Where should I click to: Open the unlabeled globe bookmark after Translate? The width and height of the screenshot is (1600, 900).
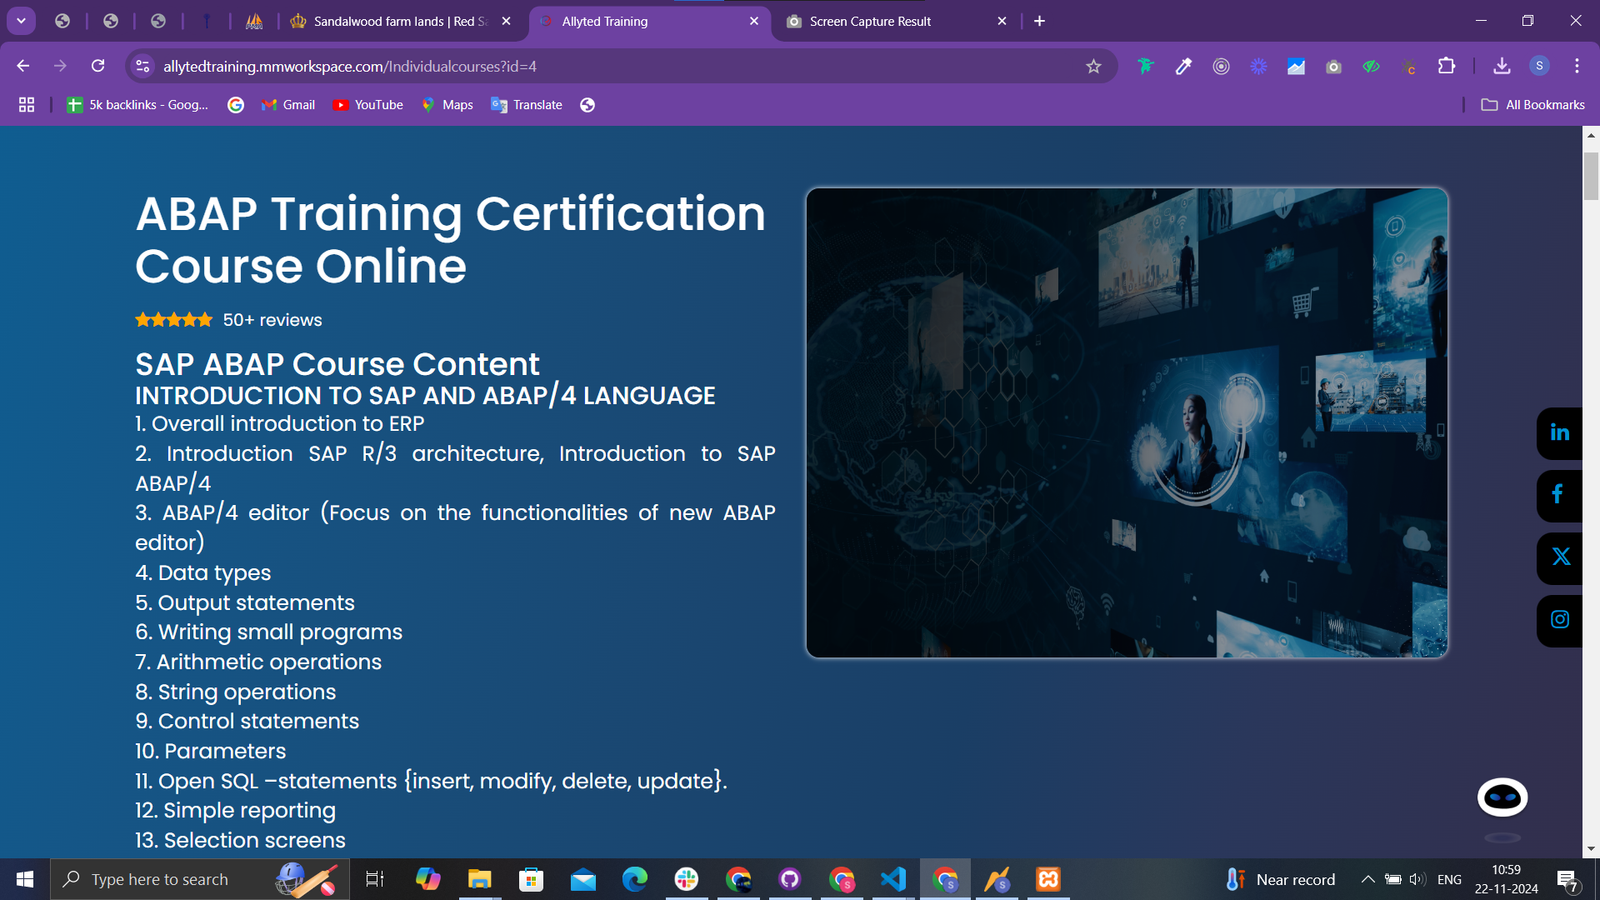coord(588,105)
